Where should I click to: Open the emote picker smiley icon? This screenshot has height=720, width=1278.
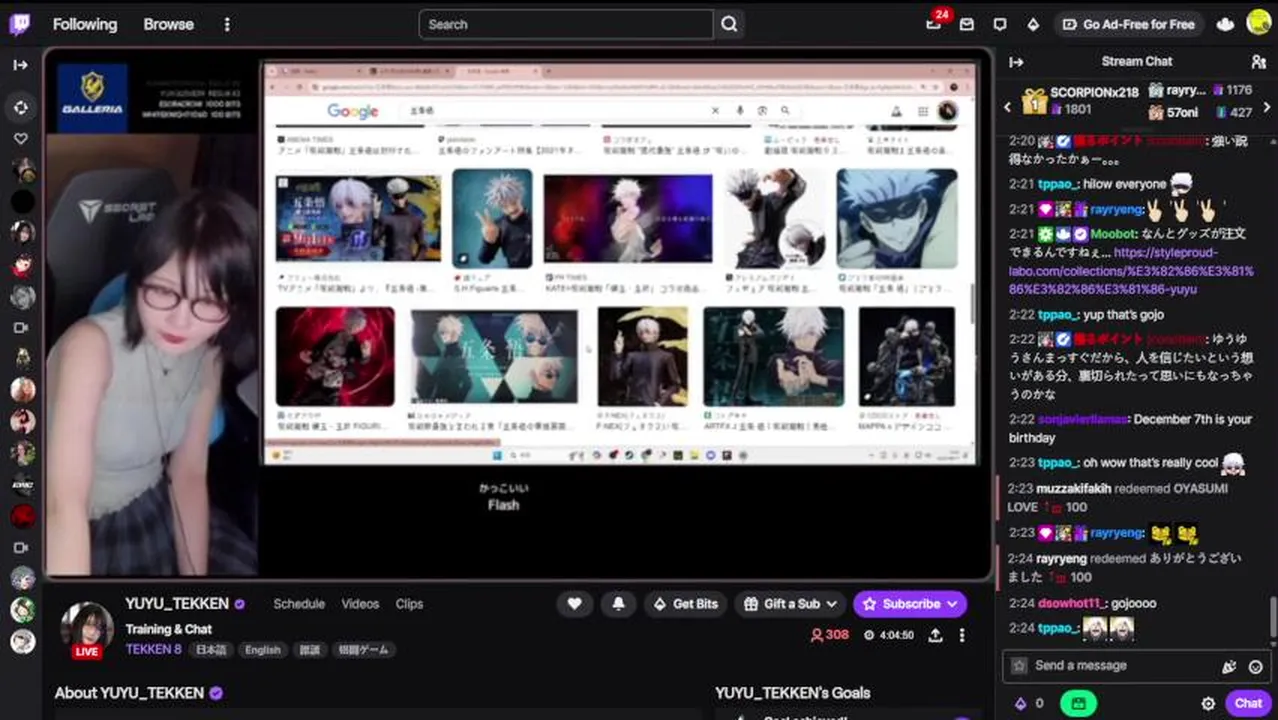(1256, 666)
